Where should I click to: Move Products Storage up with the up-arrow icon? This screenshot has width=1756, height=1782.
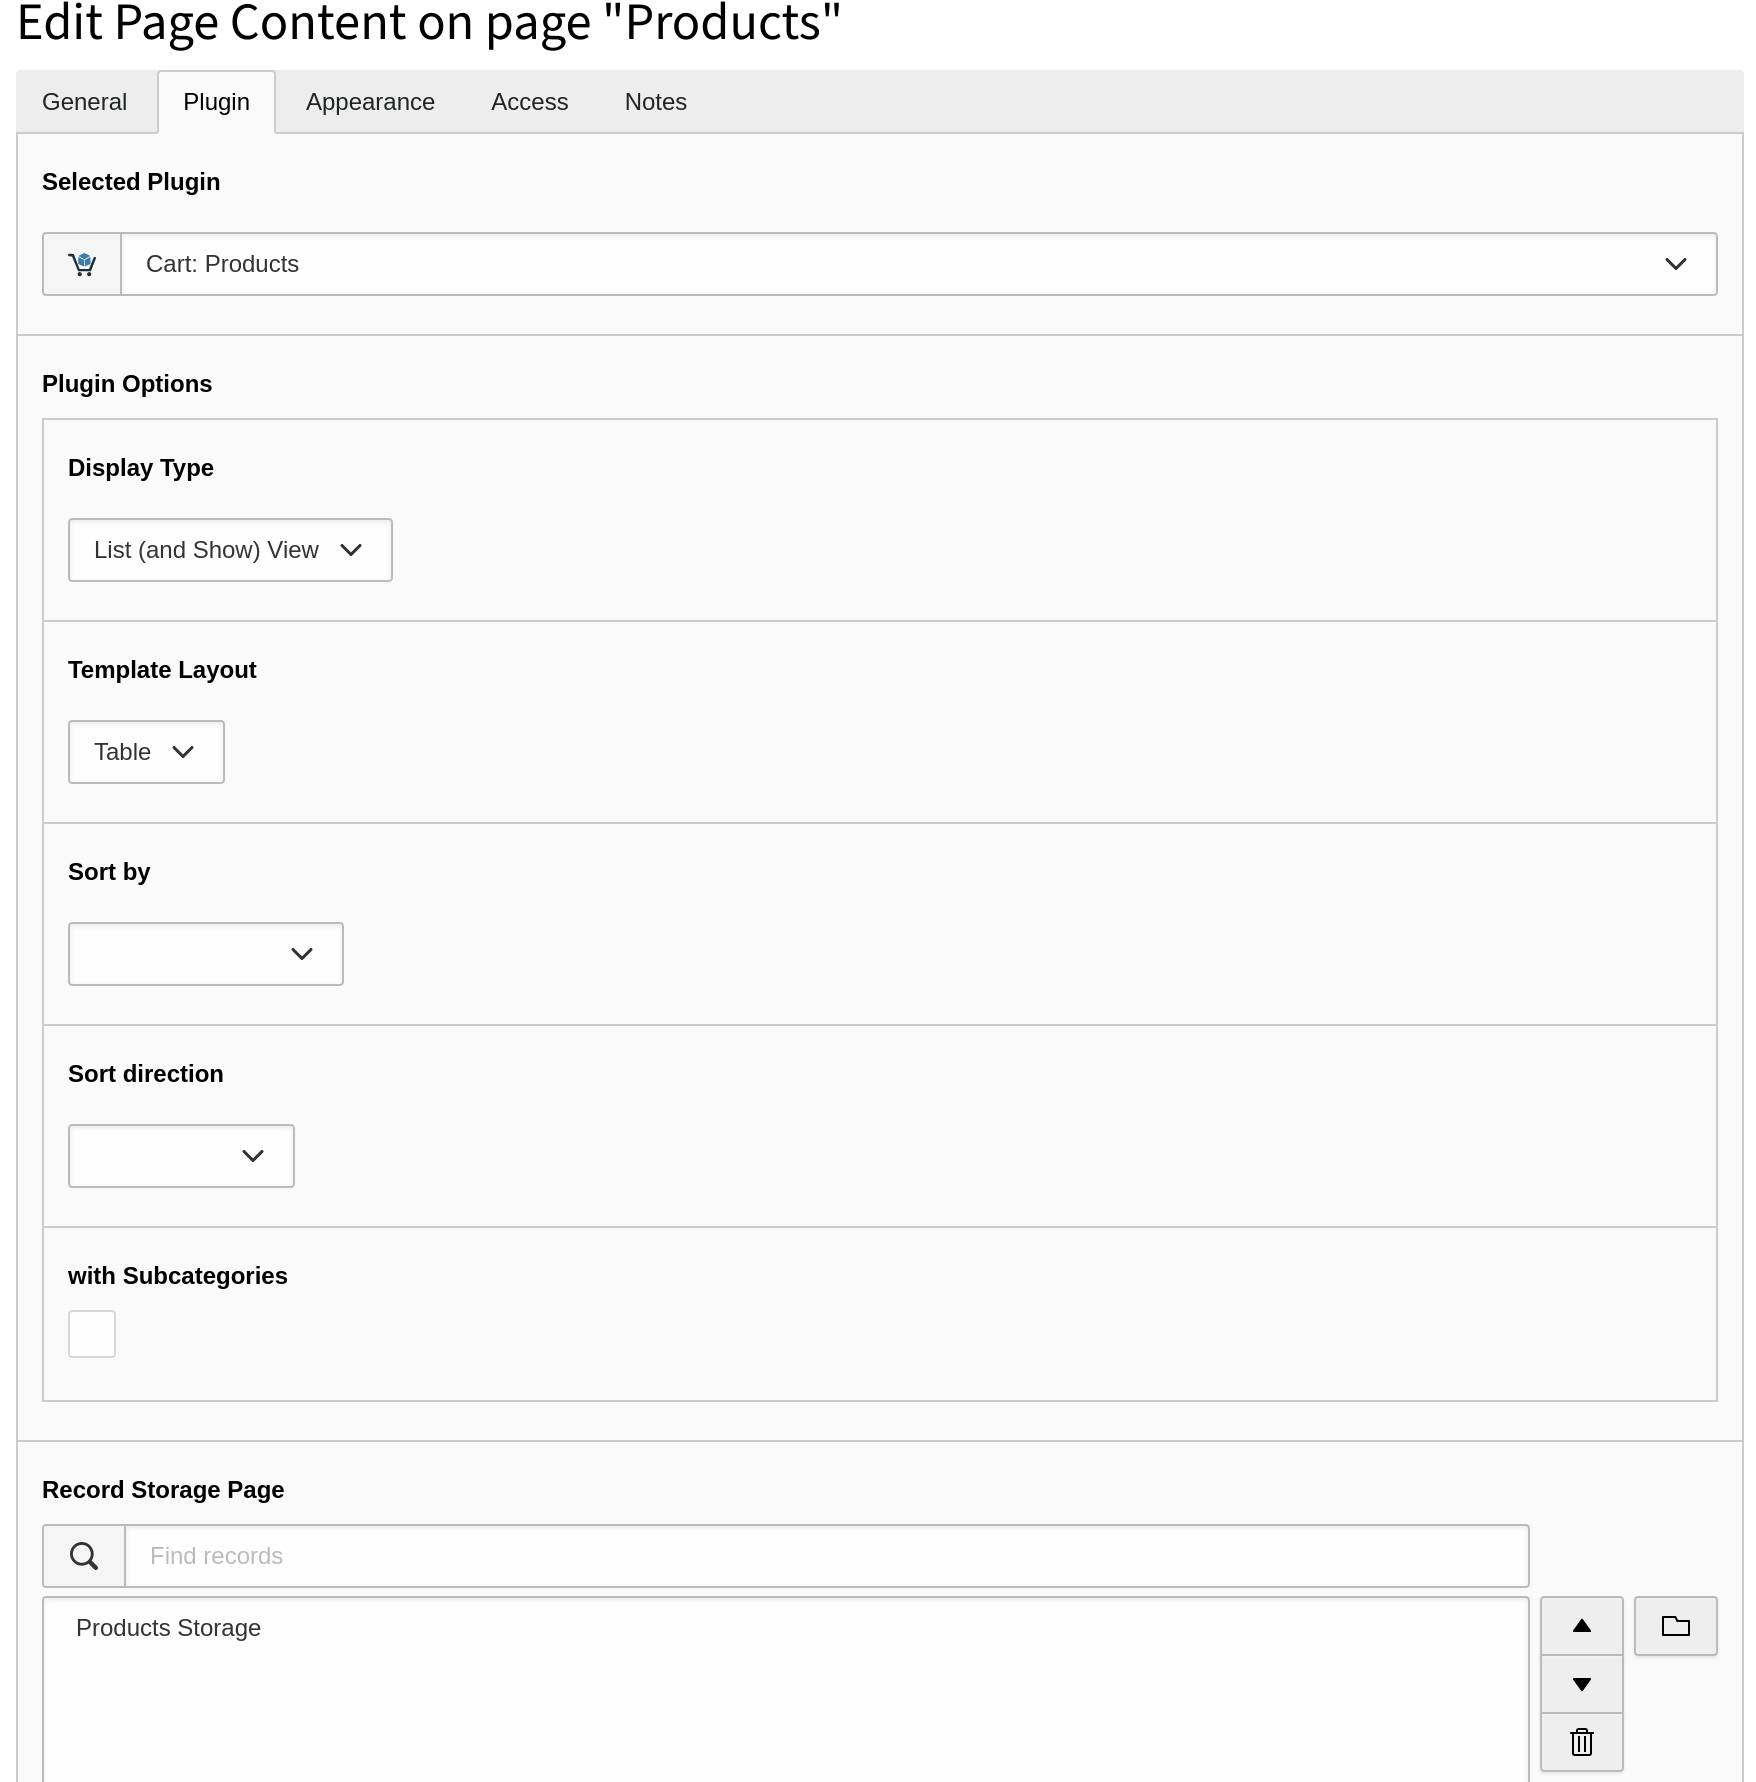tap(1581, 1626)
